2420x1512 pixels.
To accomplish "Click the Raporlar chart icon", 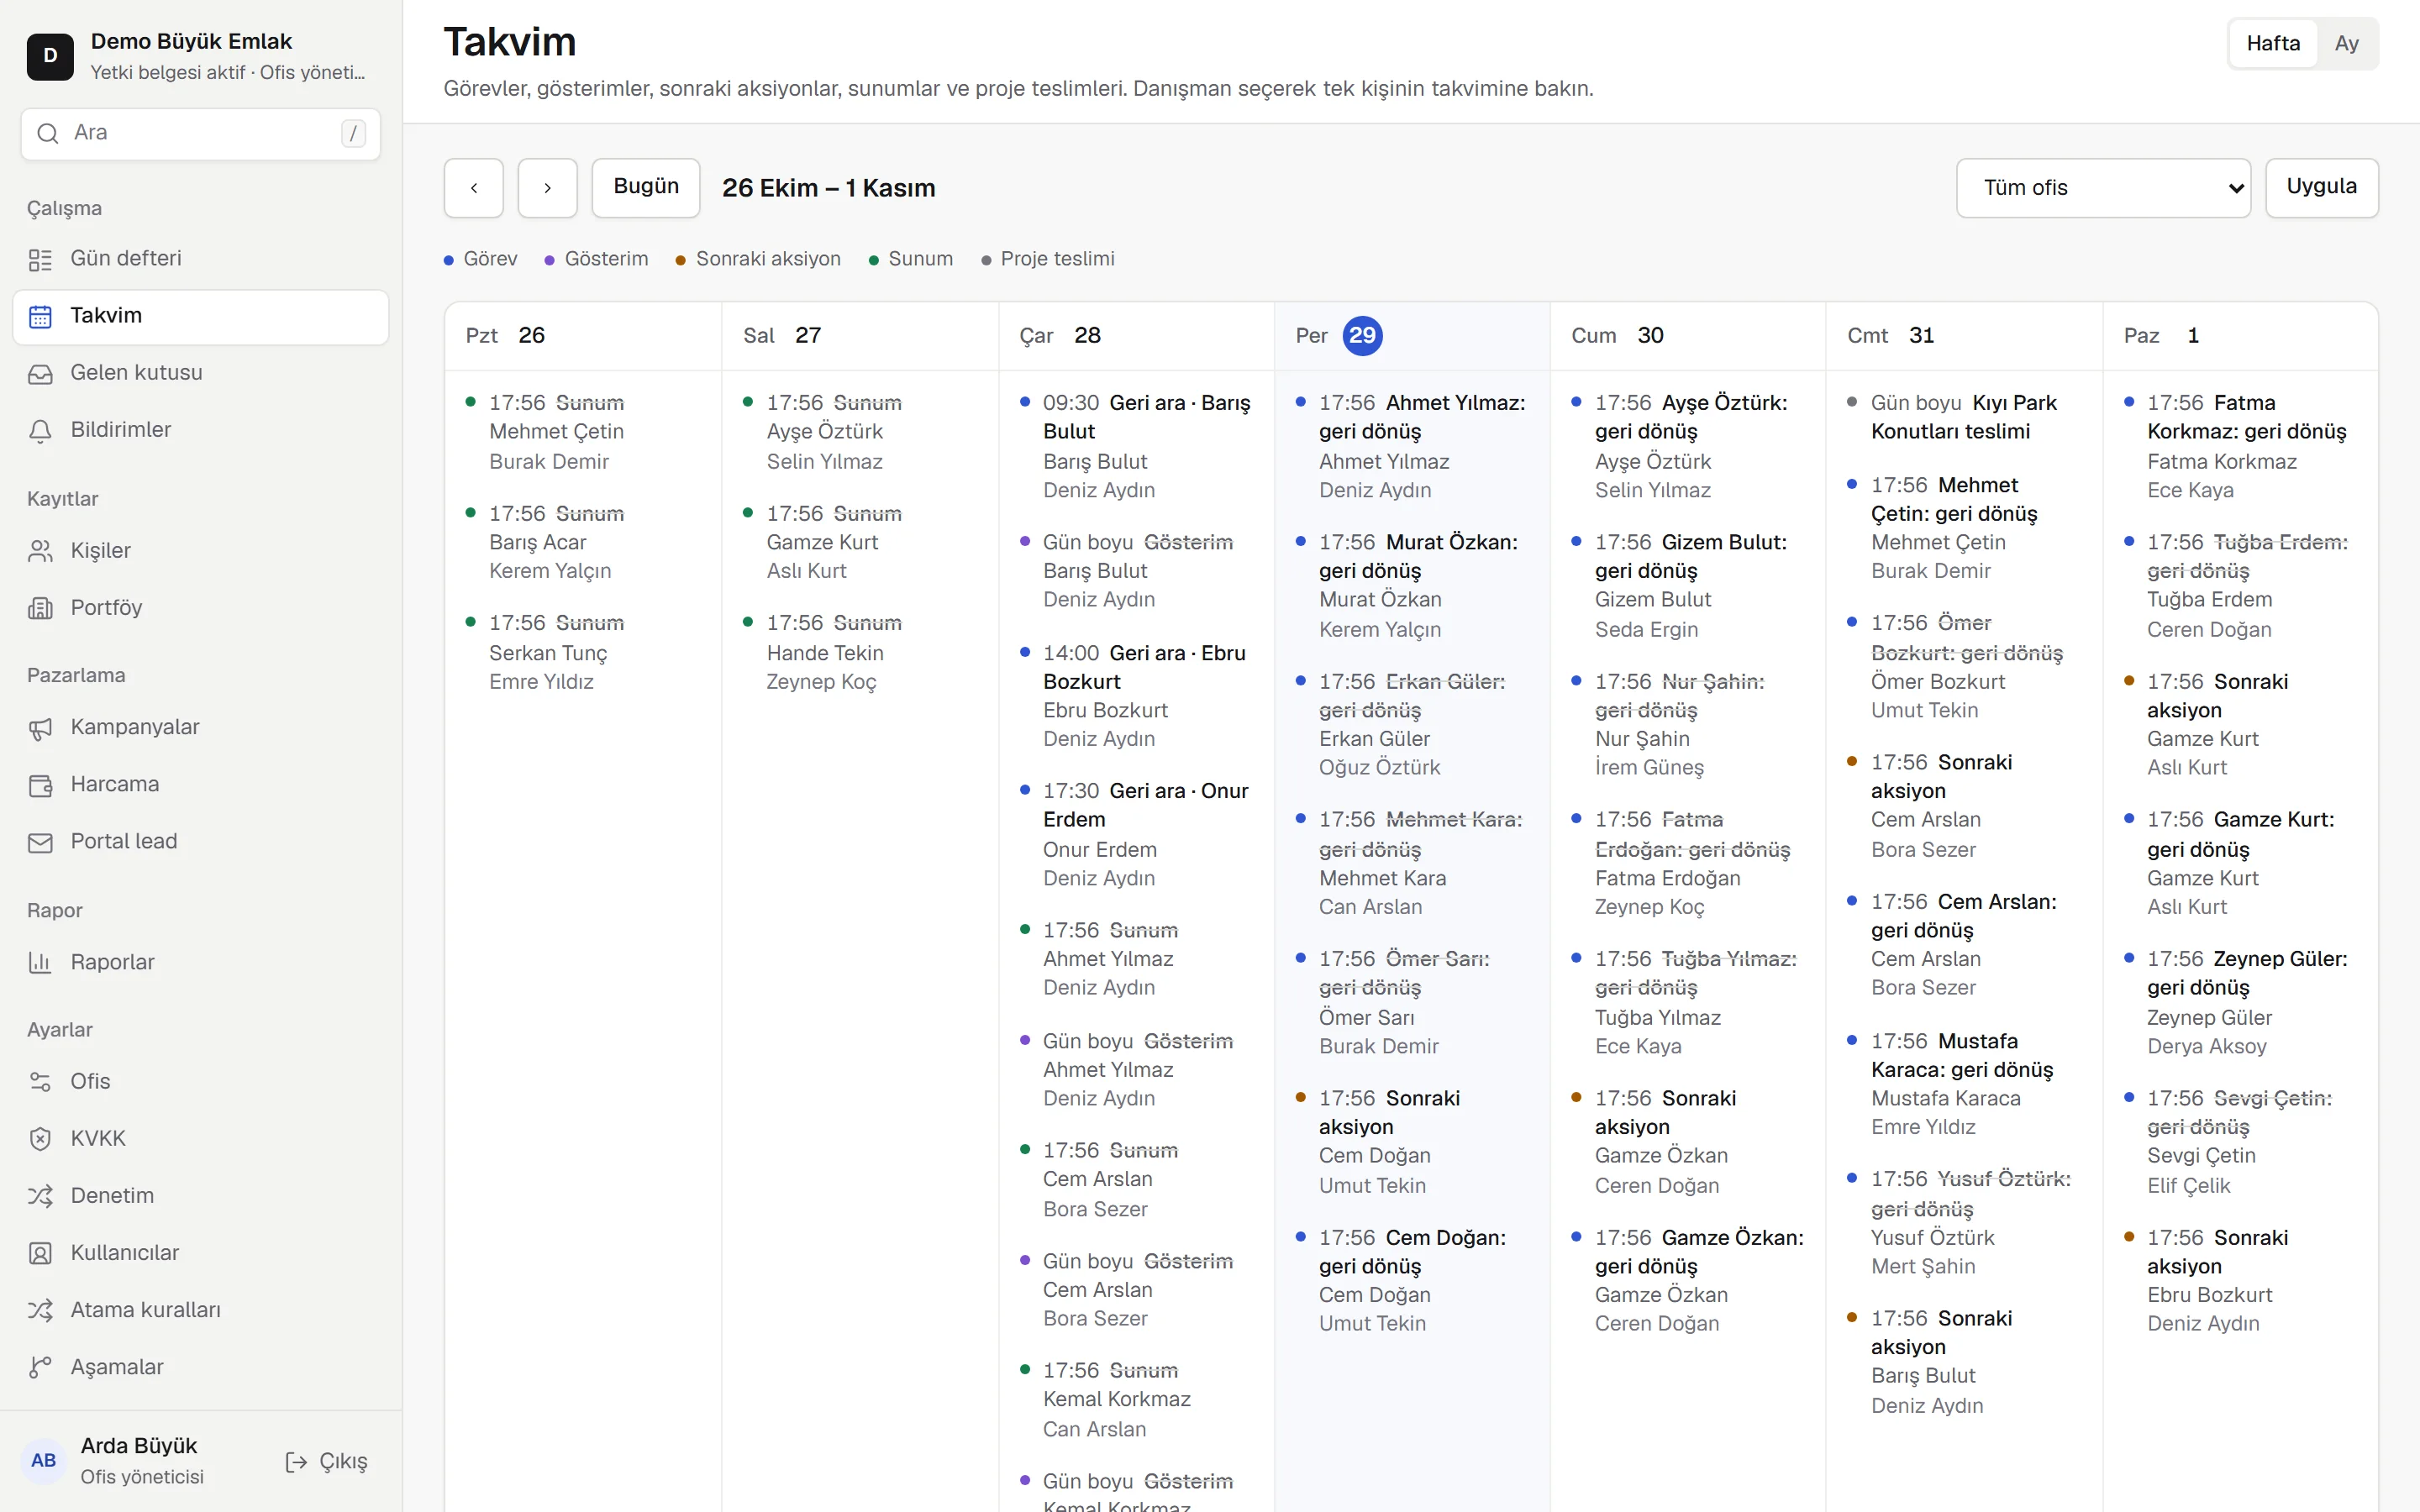I will point(40,963).
